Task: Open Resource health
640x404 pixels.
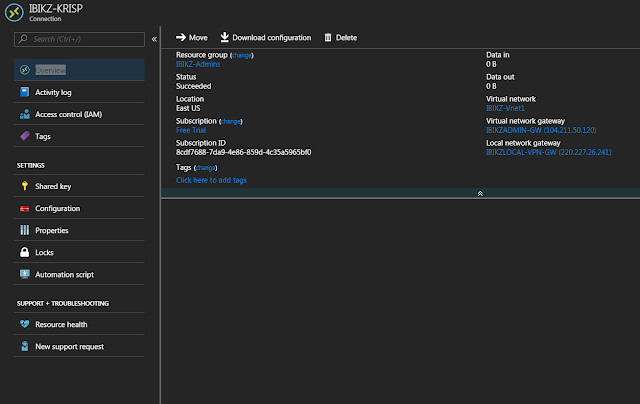Action: [79, 324]
